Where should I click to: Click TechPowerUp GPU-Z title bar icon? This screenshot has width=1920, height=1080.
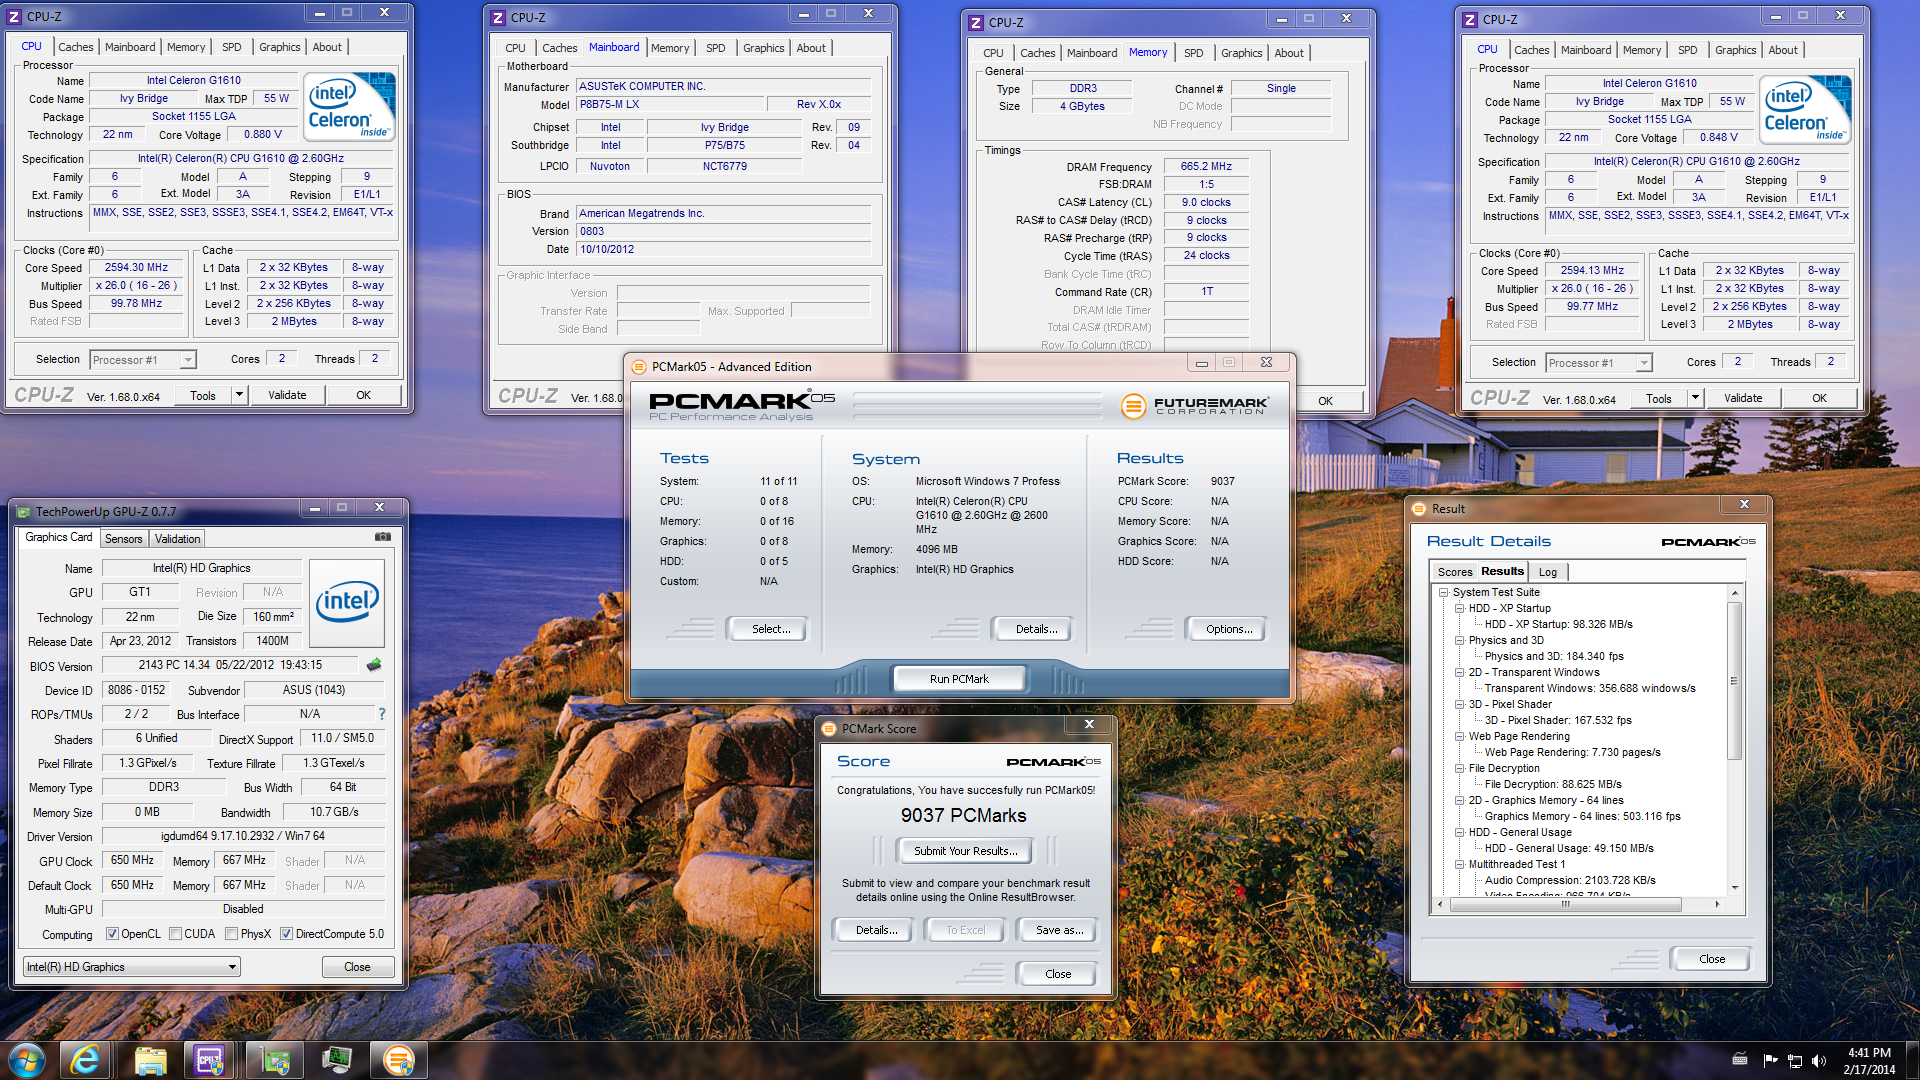tap(24, 512)
